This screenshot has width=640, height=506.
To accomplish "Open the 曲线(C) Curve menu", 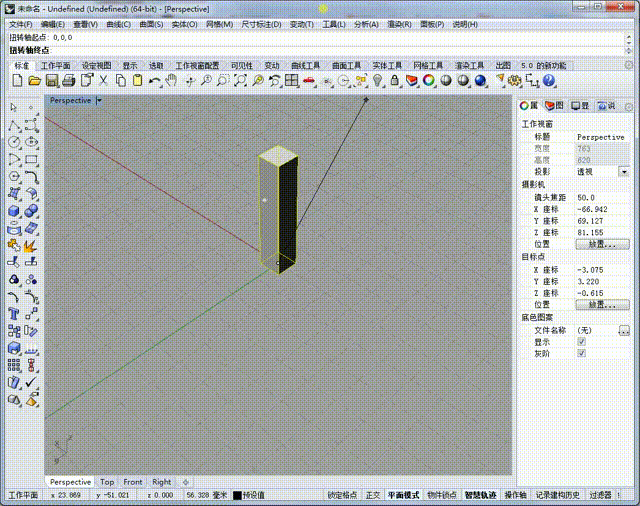I will [x=118, y=24].
